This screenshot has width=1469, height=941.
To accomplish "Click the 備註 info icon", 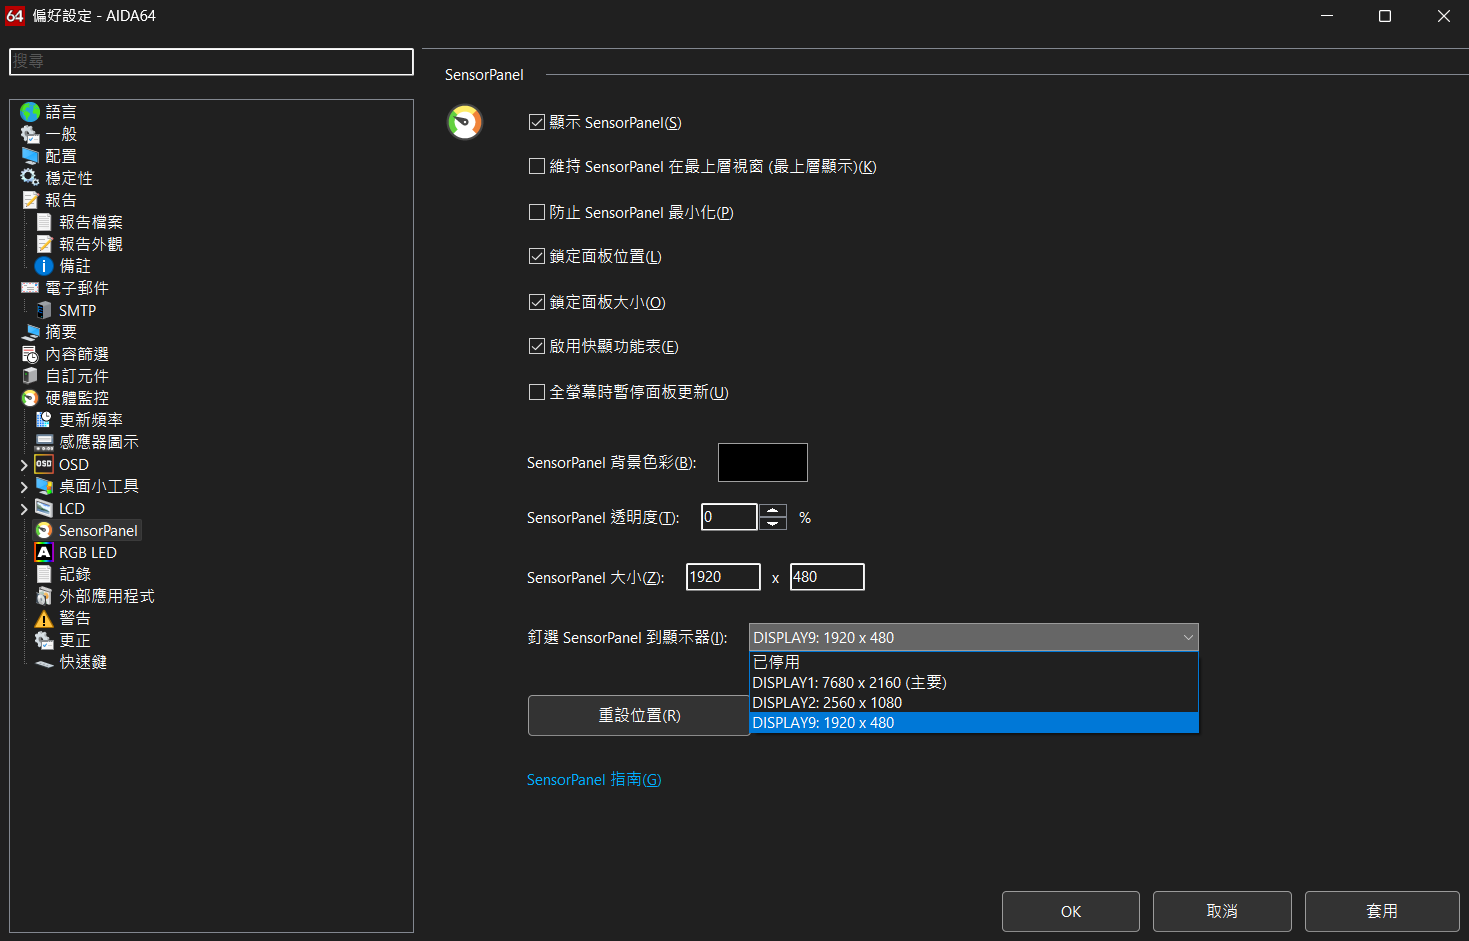I will point(44,266).
